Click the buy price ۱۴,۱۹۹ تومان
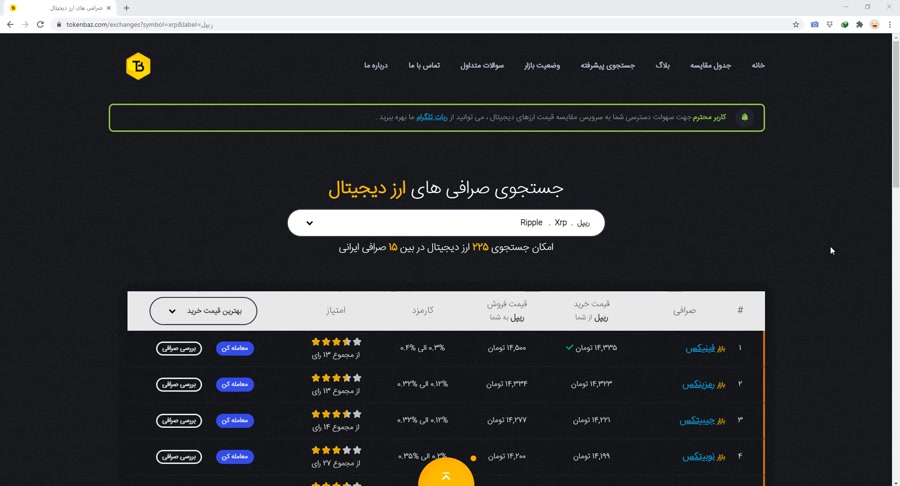Screen dimensions: 900x486 coord(591,456)
